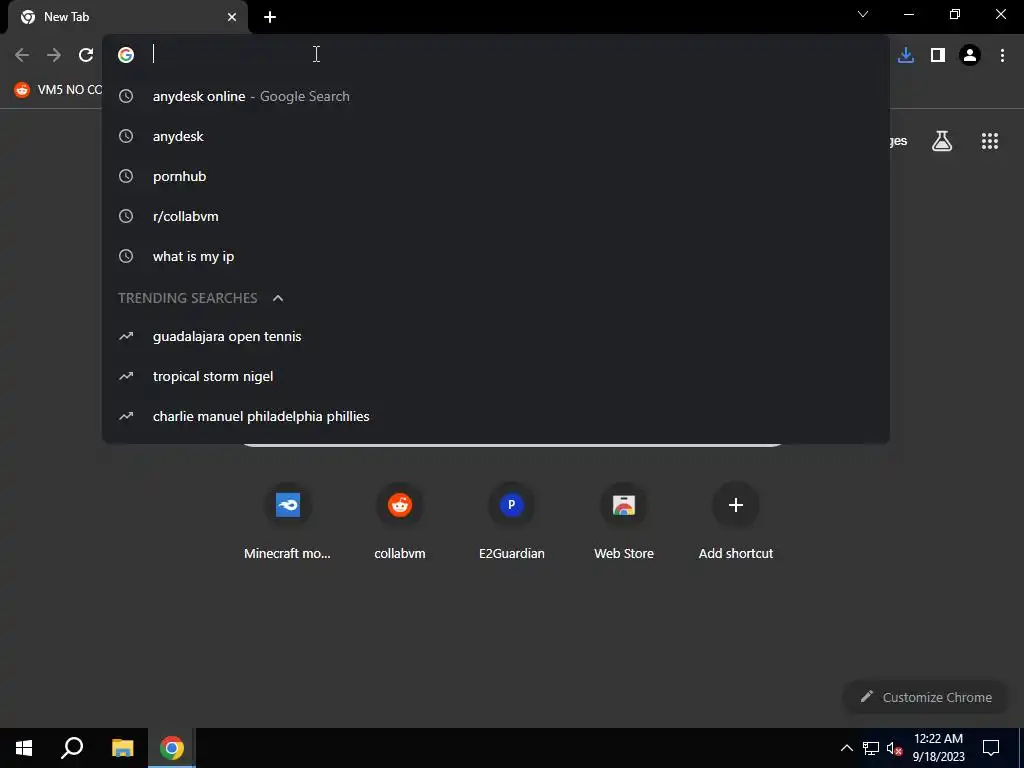
Task: Open the VM5 NO CO bookmark
Action: coord(58,90)
